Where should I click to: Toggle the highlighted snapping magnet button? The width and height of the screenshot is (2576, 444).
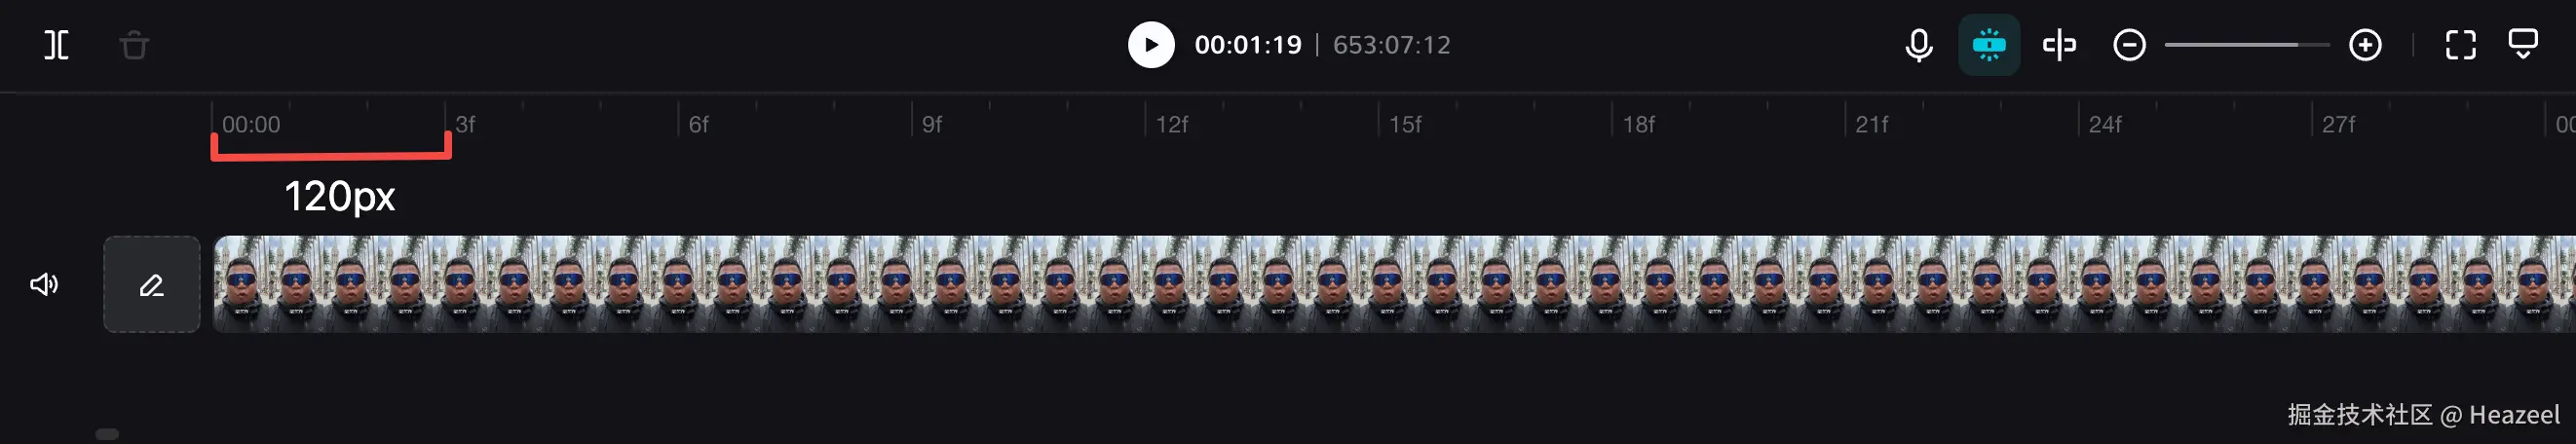[1988, 45]
